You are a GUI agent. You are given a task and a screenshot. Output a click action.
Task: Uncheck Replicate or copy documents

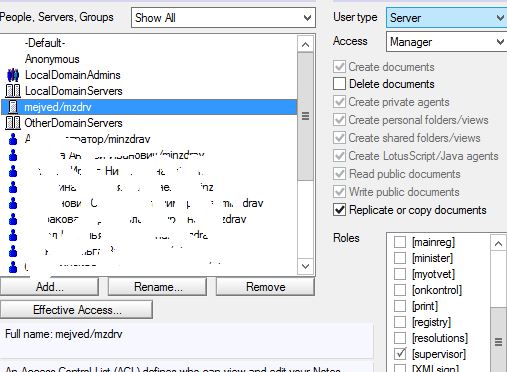[339, 210]
